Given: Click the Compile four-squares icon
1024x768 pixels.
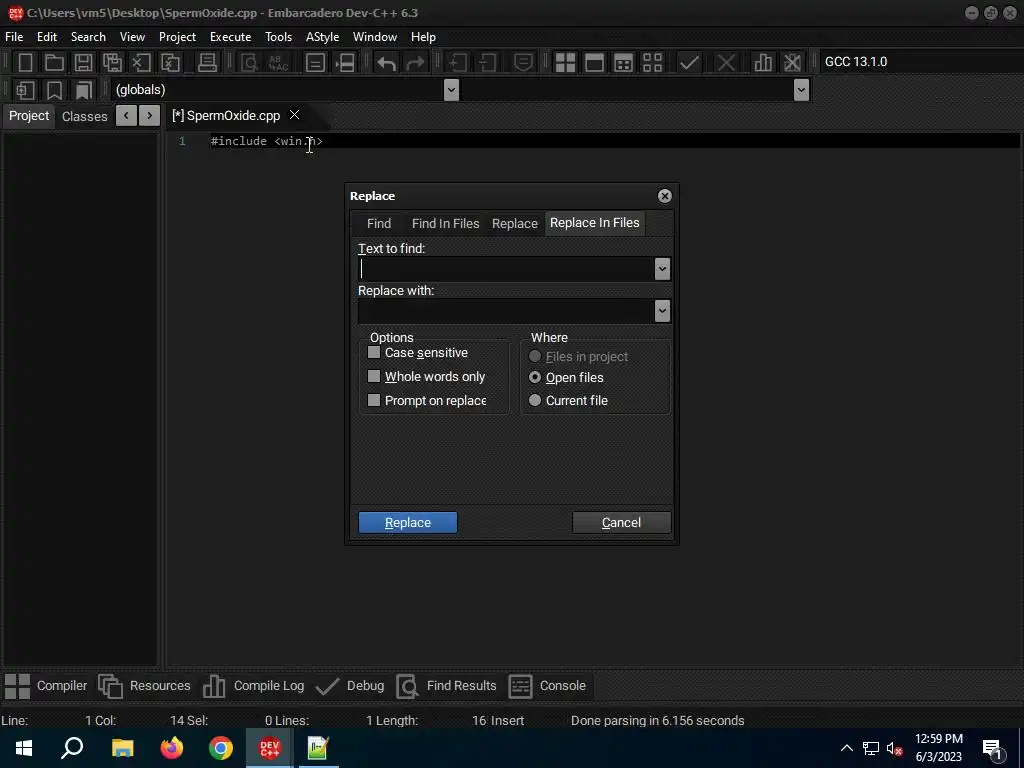Looking at the screenshot, I should [565, 62].
